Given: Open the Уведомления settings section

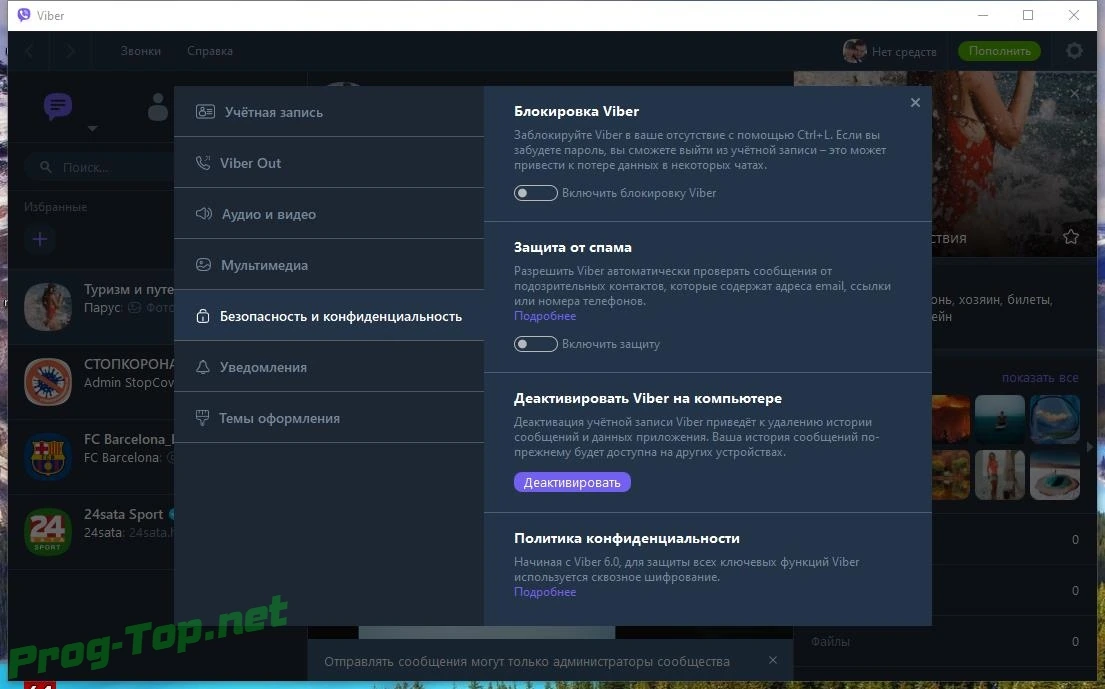Looking at the screenshot, I should pyautogui.click(x=329, y=367).
